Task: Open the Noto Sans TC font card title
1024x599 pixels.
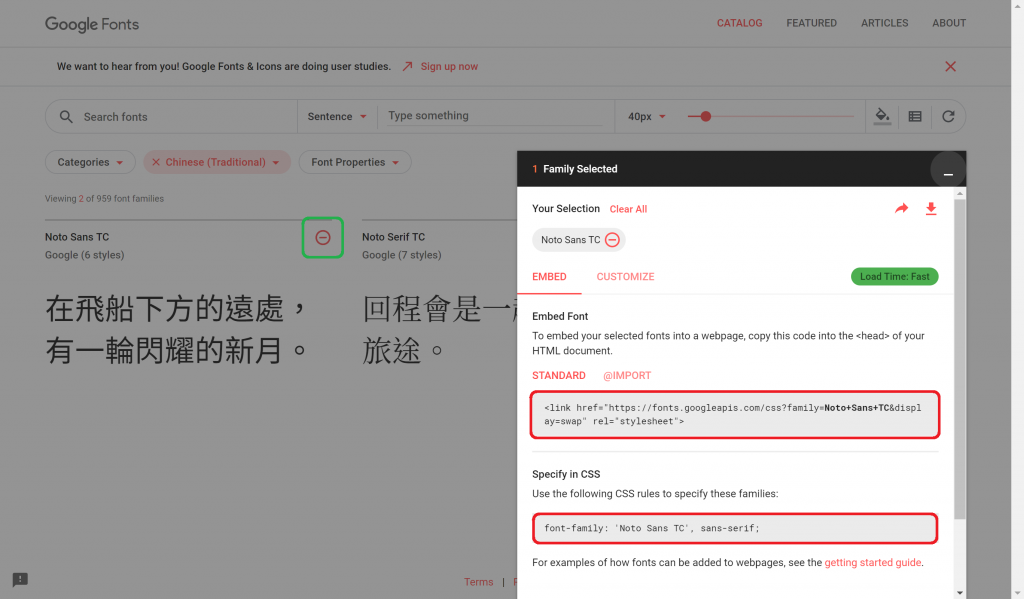Action: [77, 237]
